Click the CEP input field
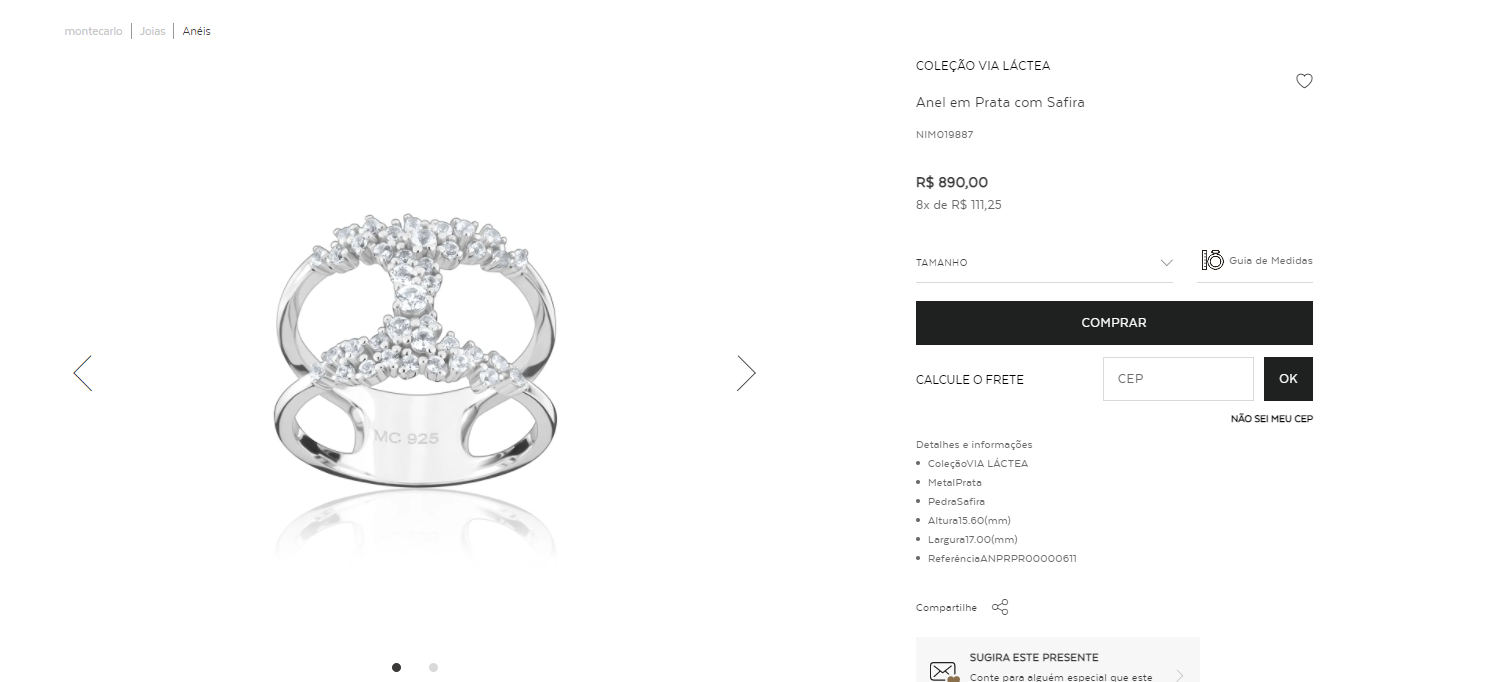The height and width of the screenshot is (682, 1489). 1178,379
